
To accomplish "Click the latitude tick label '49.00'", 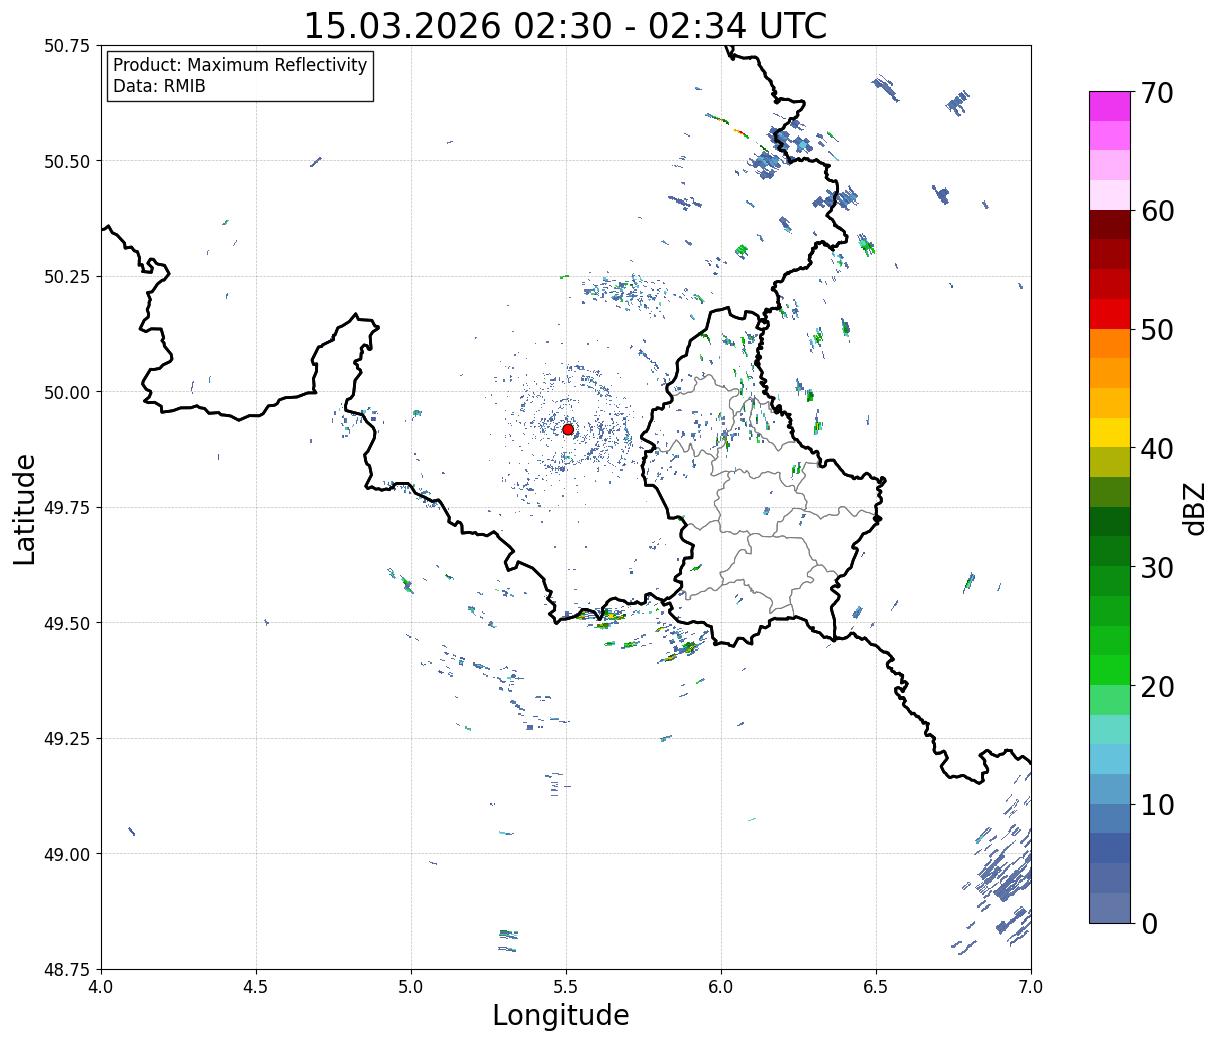I will pyautogui.click(x=66, y=854).
